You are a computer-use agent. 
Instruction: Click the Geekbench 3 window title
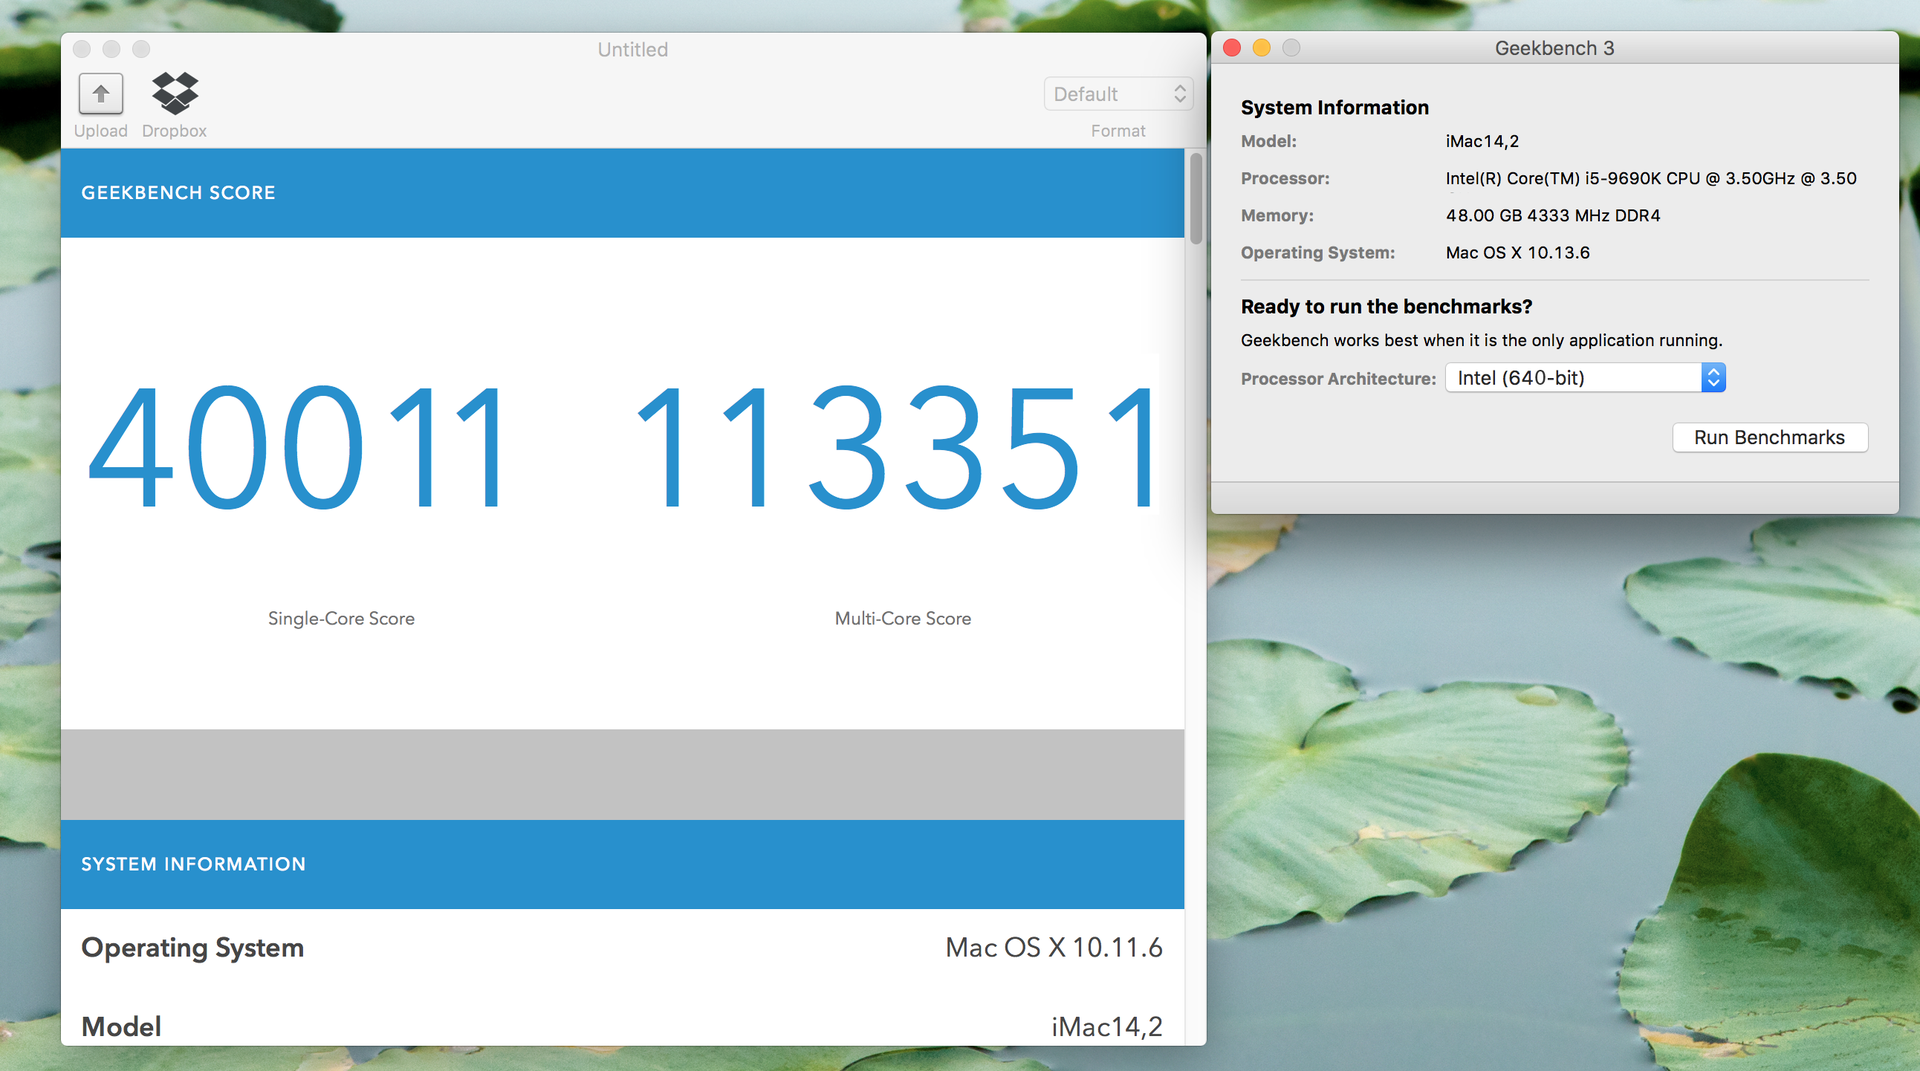pos(1554,48)
